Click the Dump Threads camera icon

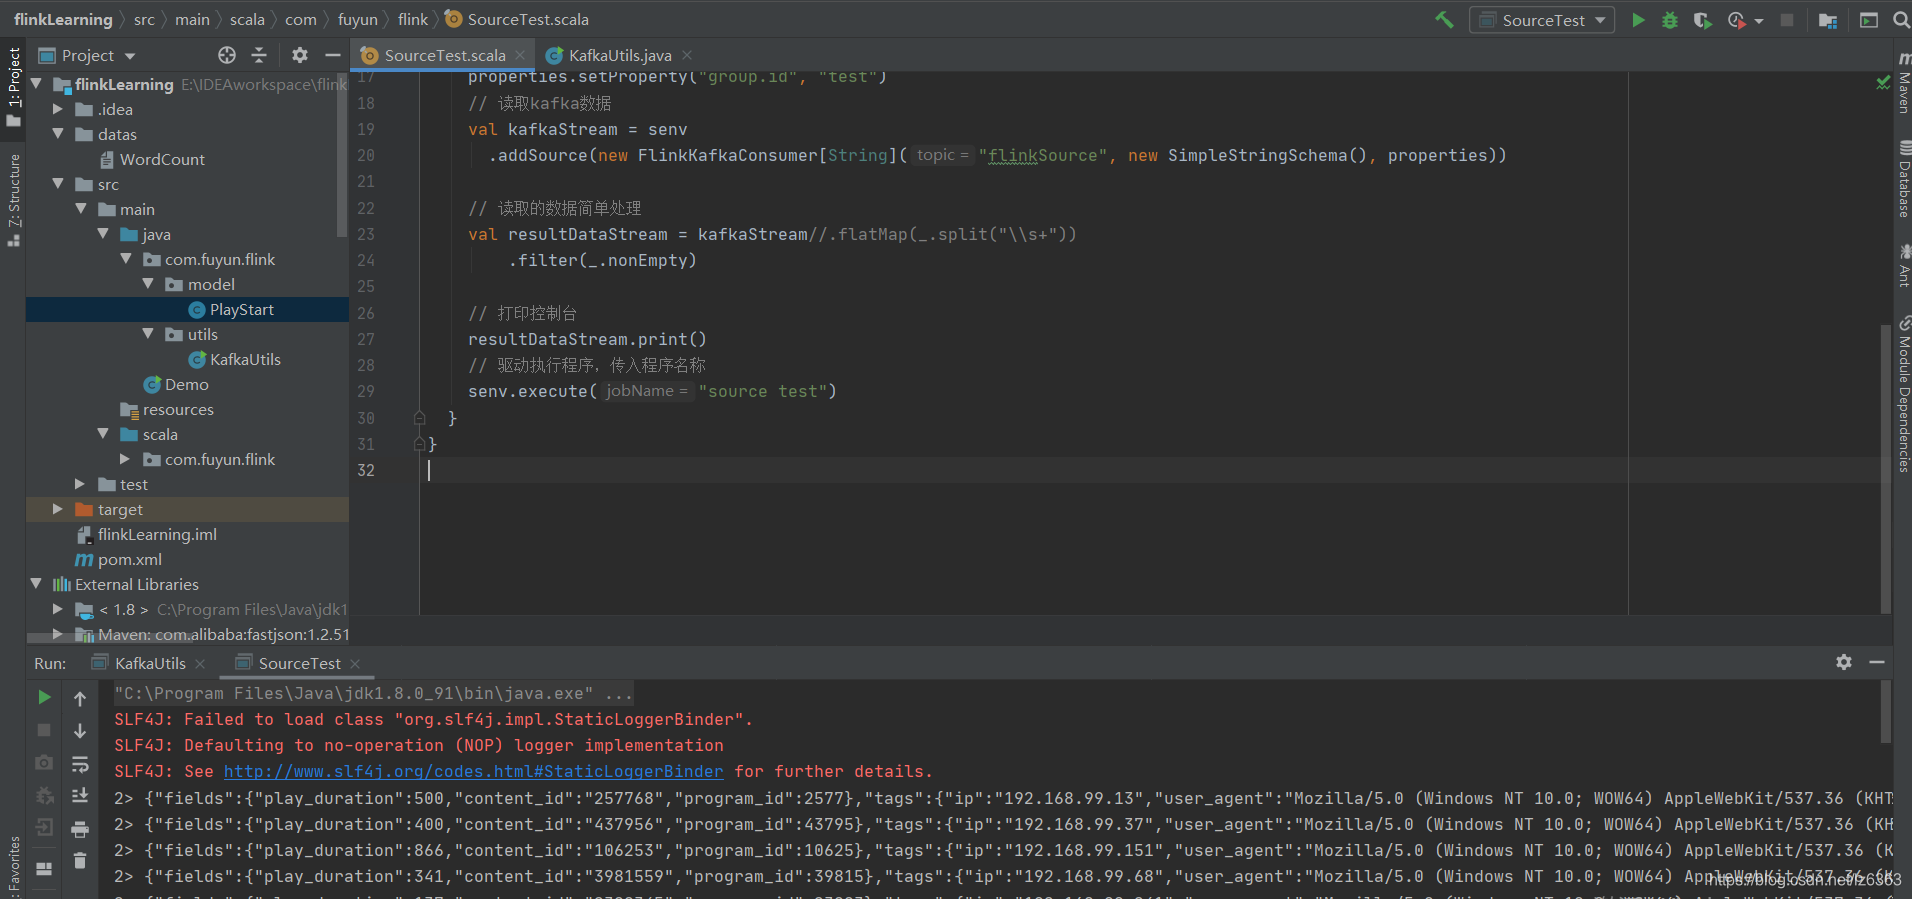(x=44, y=763)
